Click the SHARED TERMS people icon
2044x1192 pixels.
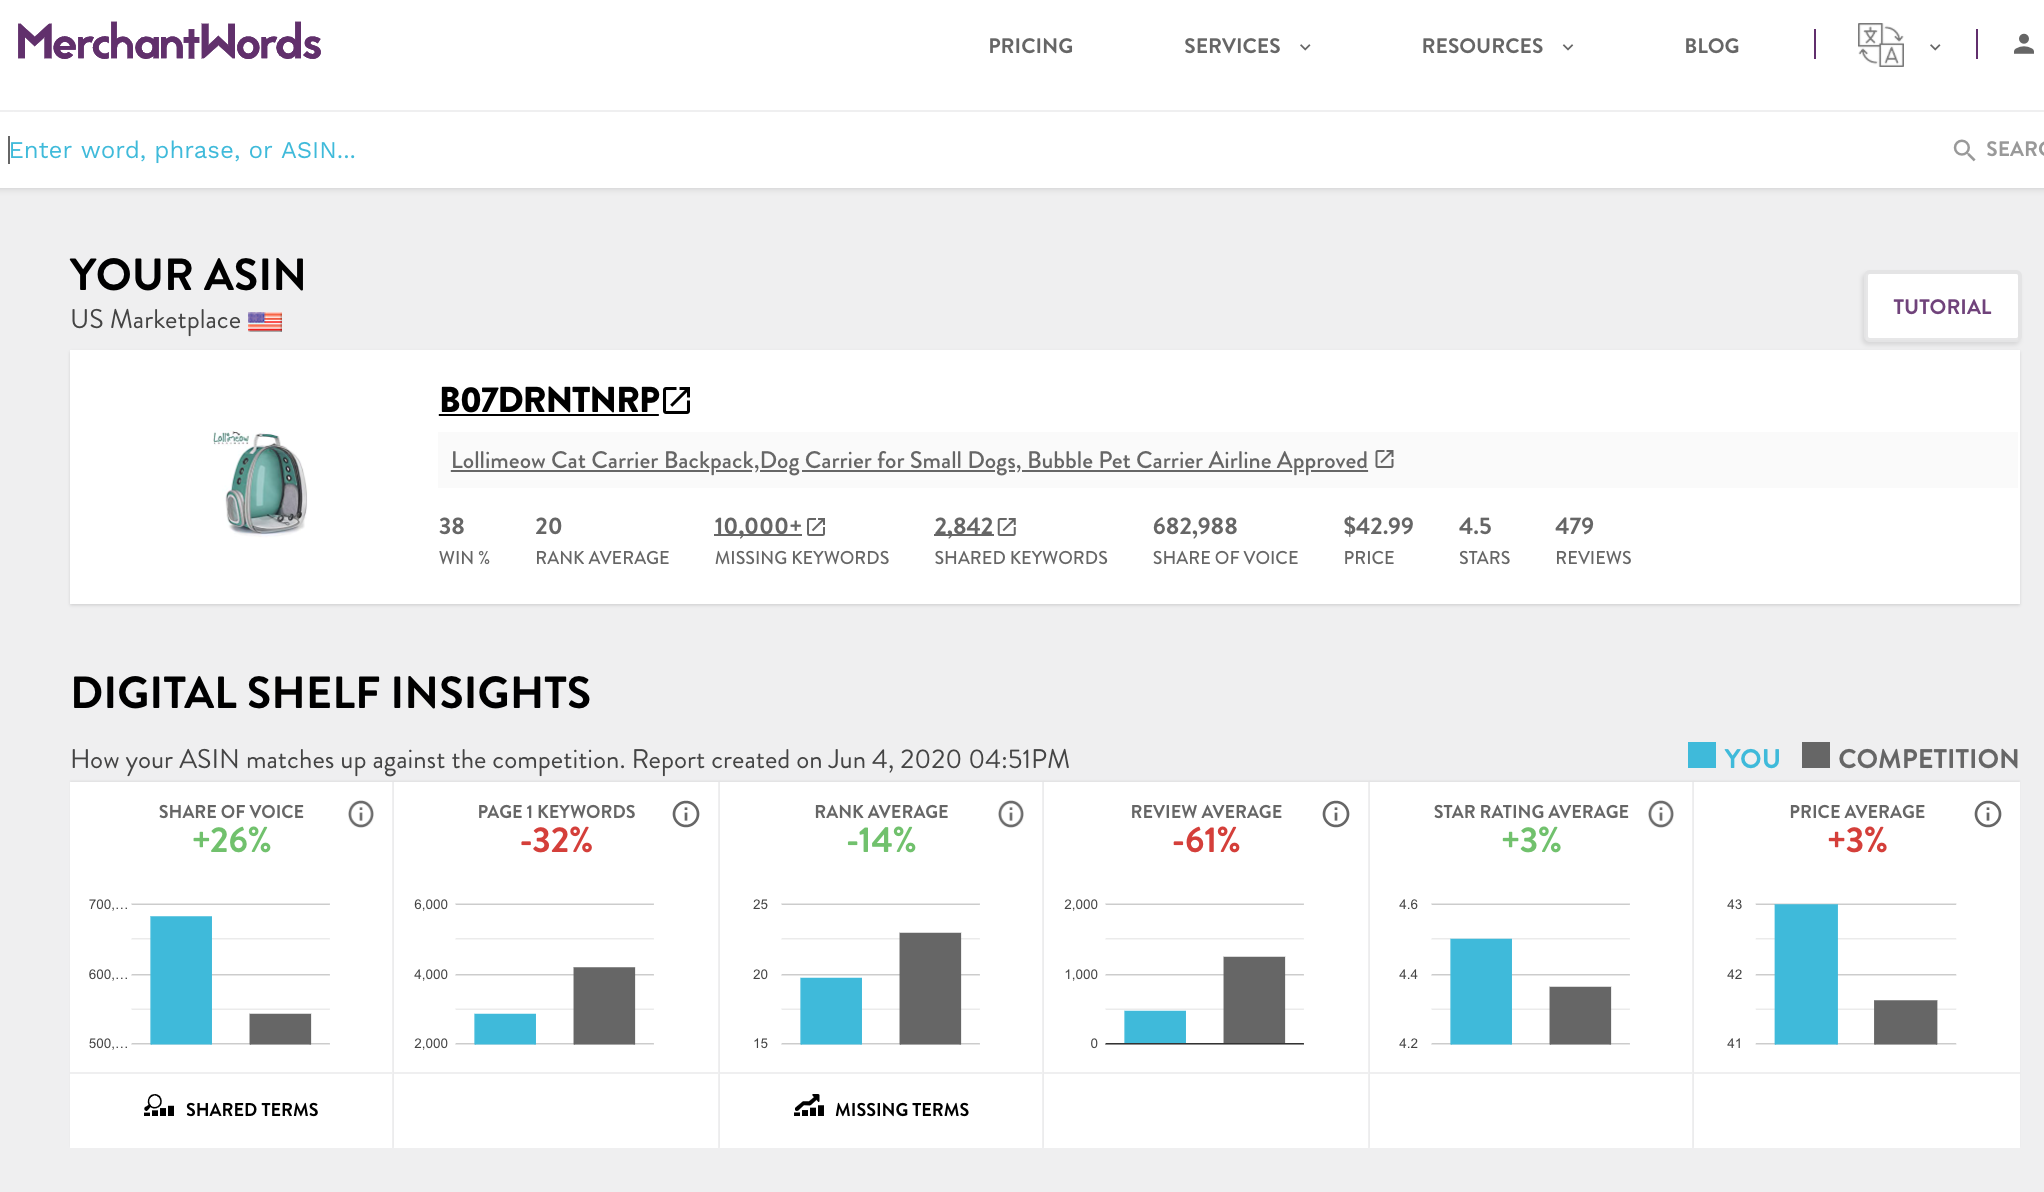pyautogui.click(x=159, y=1106)
